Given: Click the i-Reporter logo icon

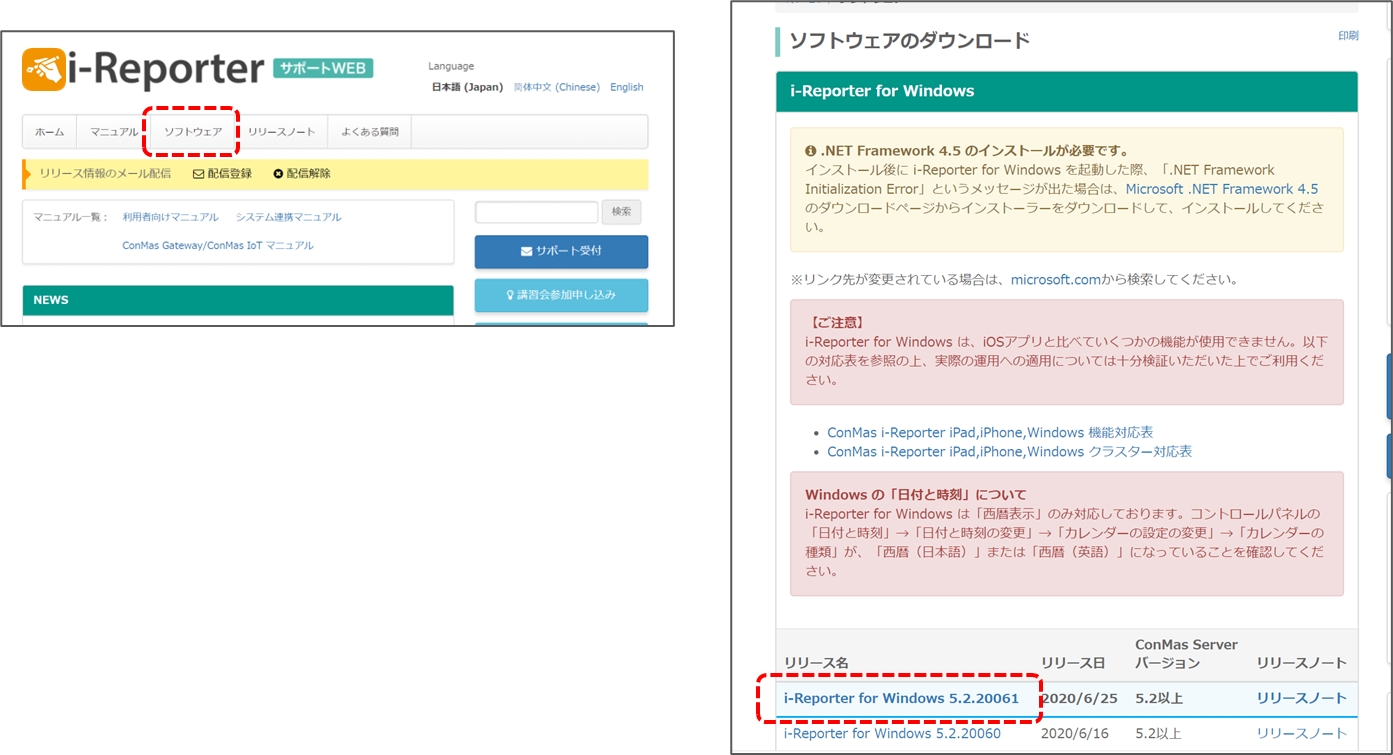Looking at the screenshot, I should pyautogui.click(x=44, y=69).
